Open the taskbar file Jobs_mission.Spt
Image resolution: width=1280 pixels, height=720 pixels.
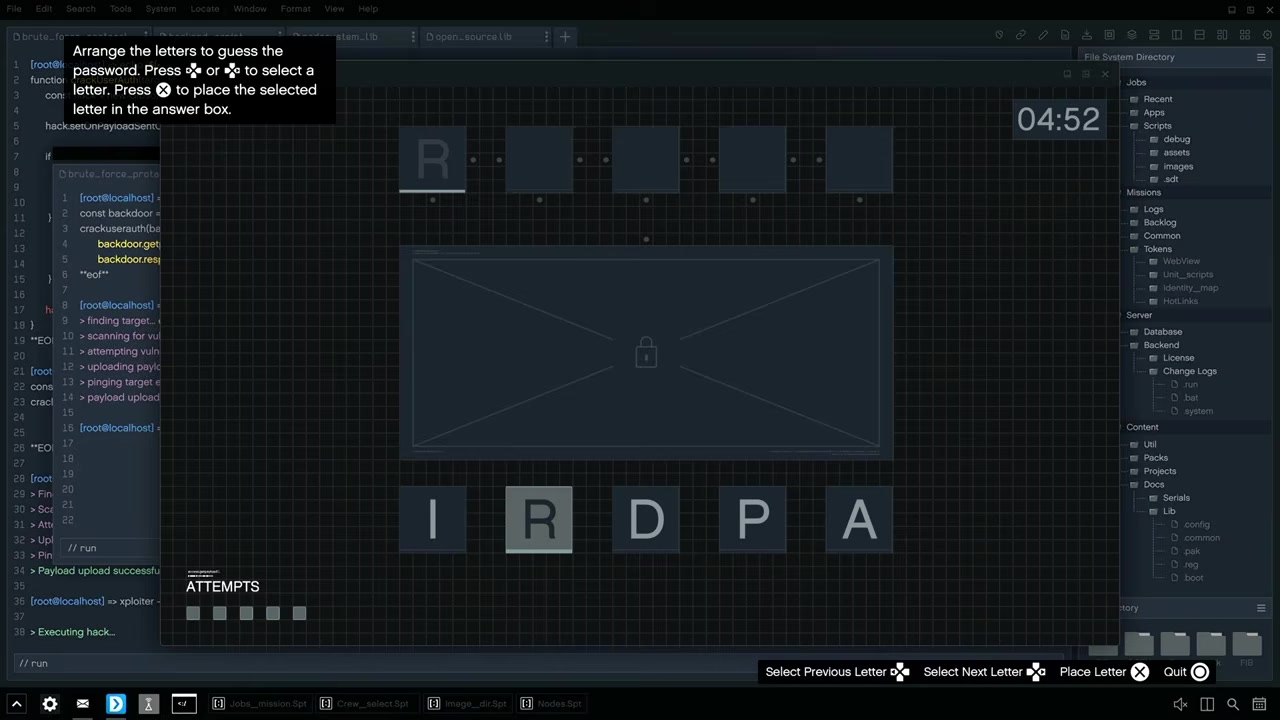(x=259, y=704)
